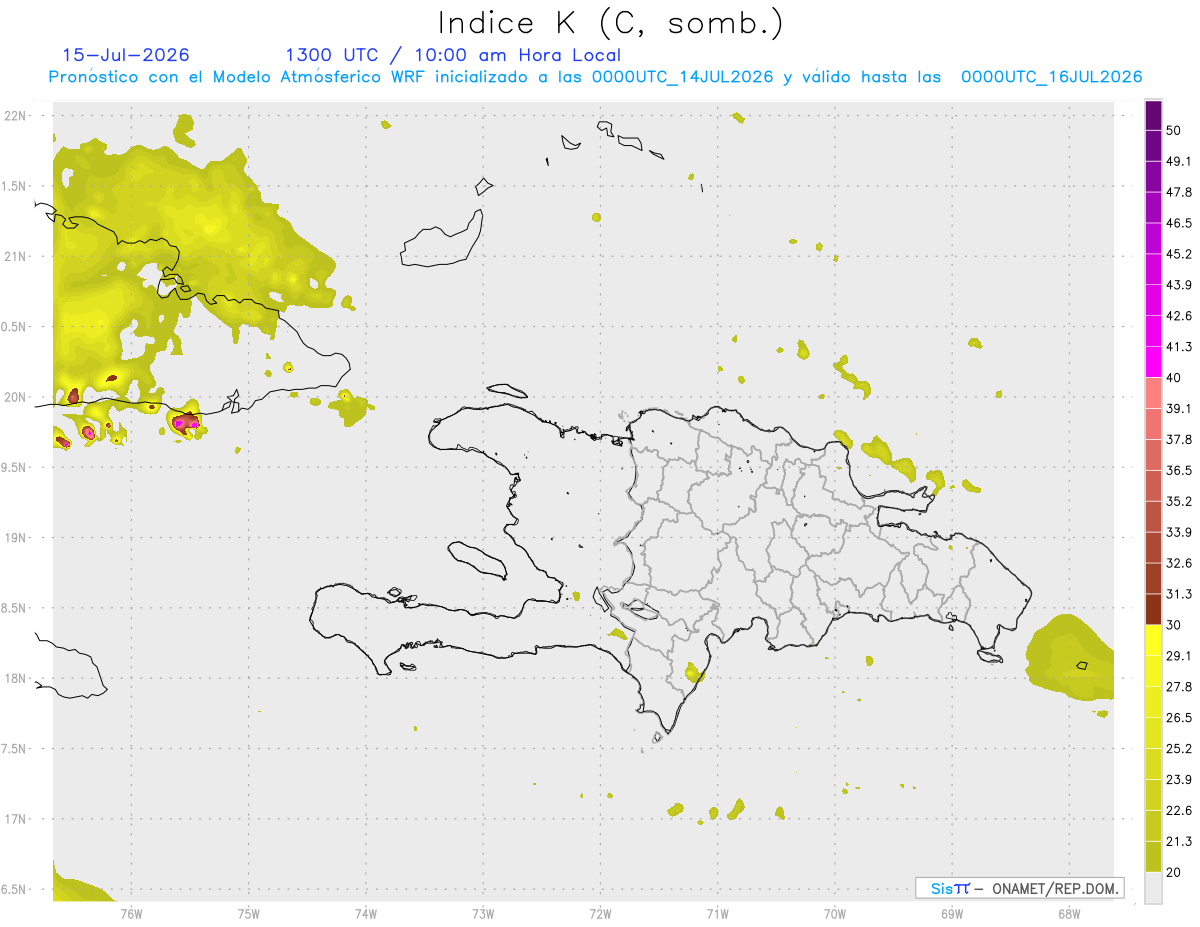Click the dark purple swatch above 50
Image resolution: width=1200 pixels, height=927 pixels.
[1154, 116]
